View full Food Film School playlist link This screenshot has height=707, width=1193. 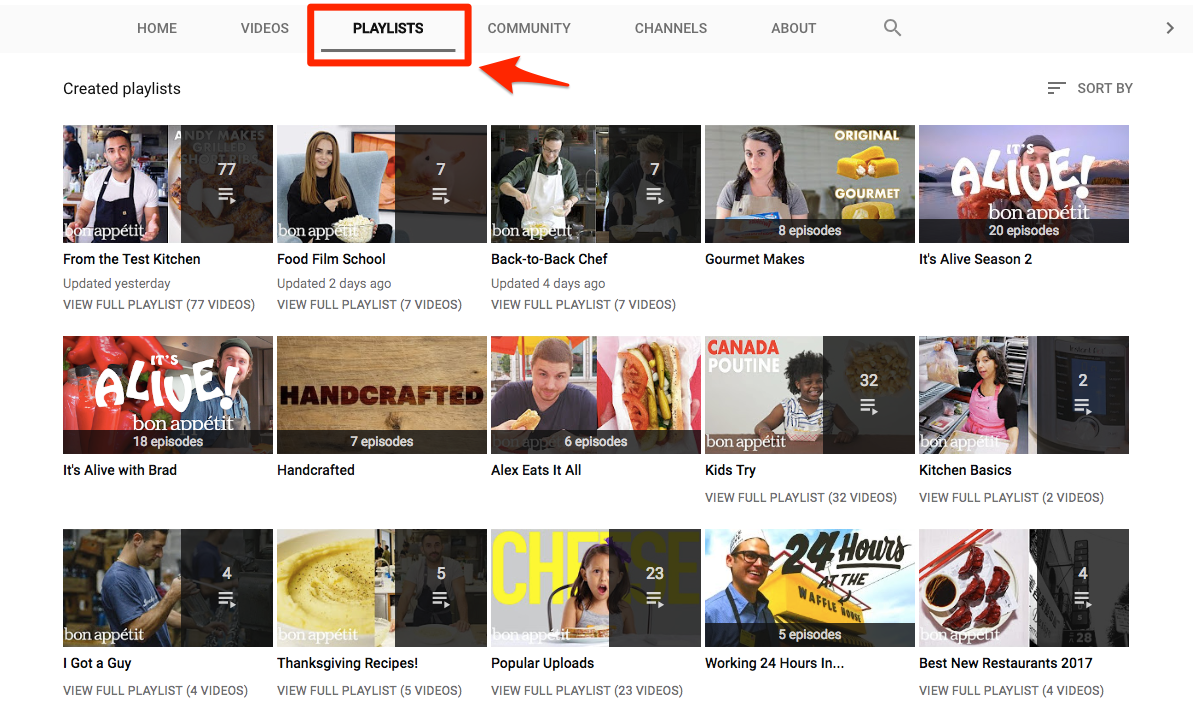(x=369, y=304)
